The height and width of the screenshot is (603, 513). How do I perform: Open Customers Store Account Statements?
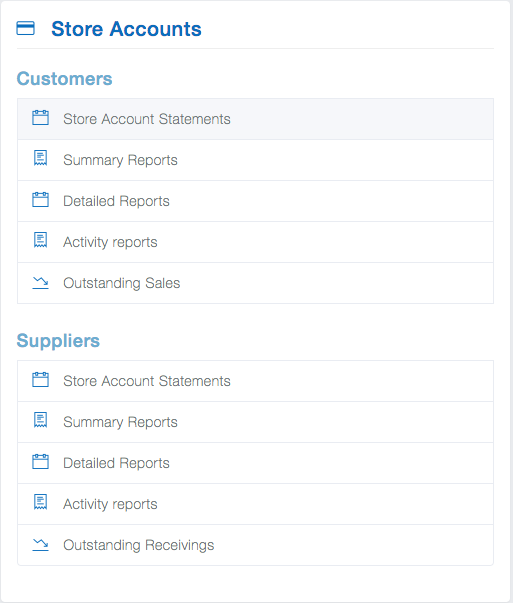pos(255,119)
